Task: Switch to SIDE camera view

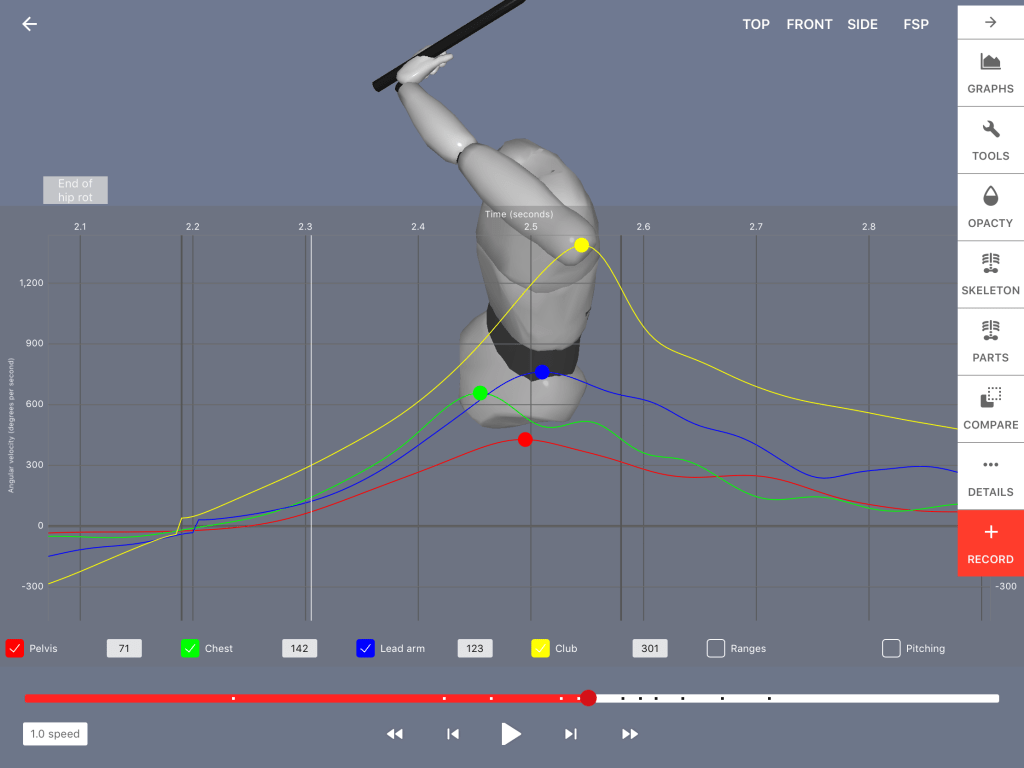Action: (x=862, y=24)
